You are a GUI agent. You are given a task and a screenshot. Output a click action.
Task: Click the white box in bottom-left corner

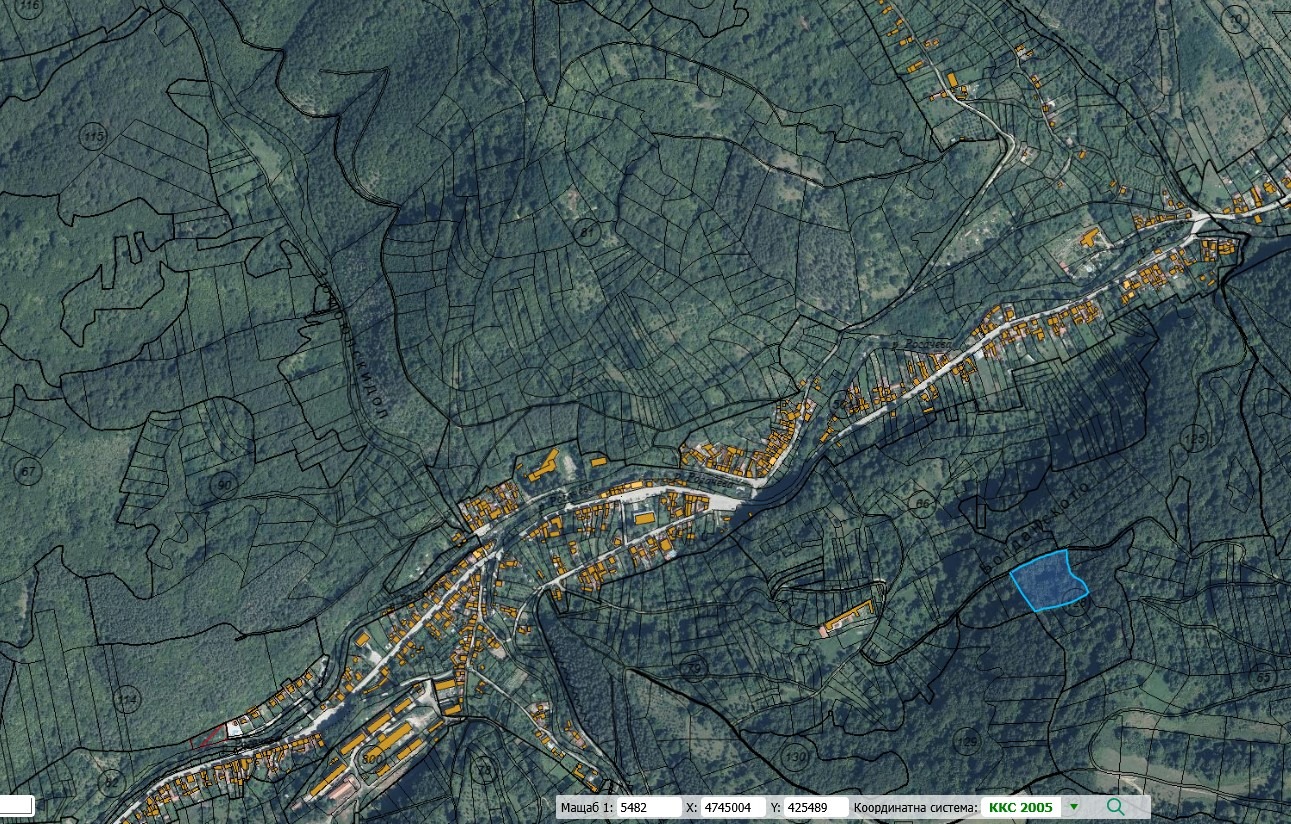[x=16, y=805]
